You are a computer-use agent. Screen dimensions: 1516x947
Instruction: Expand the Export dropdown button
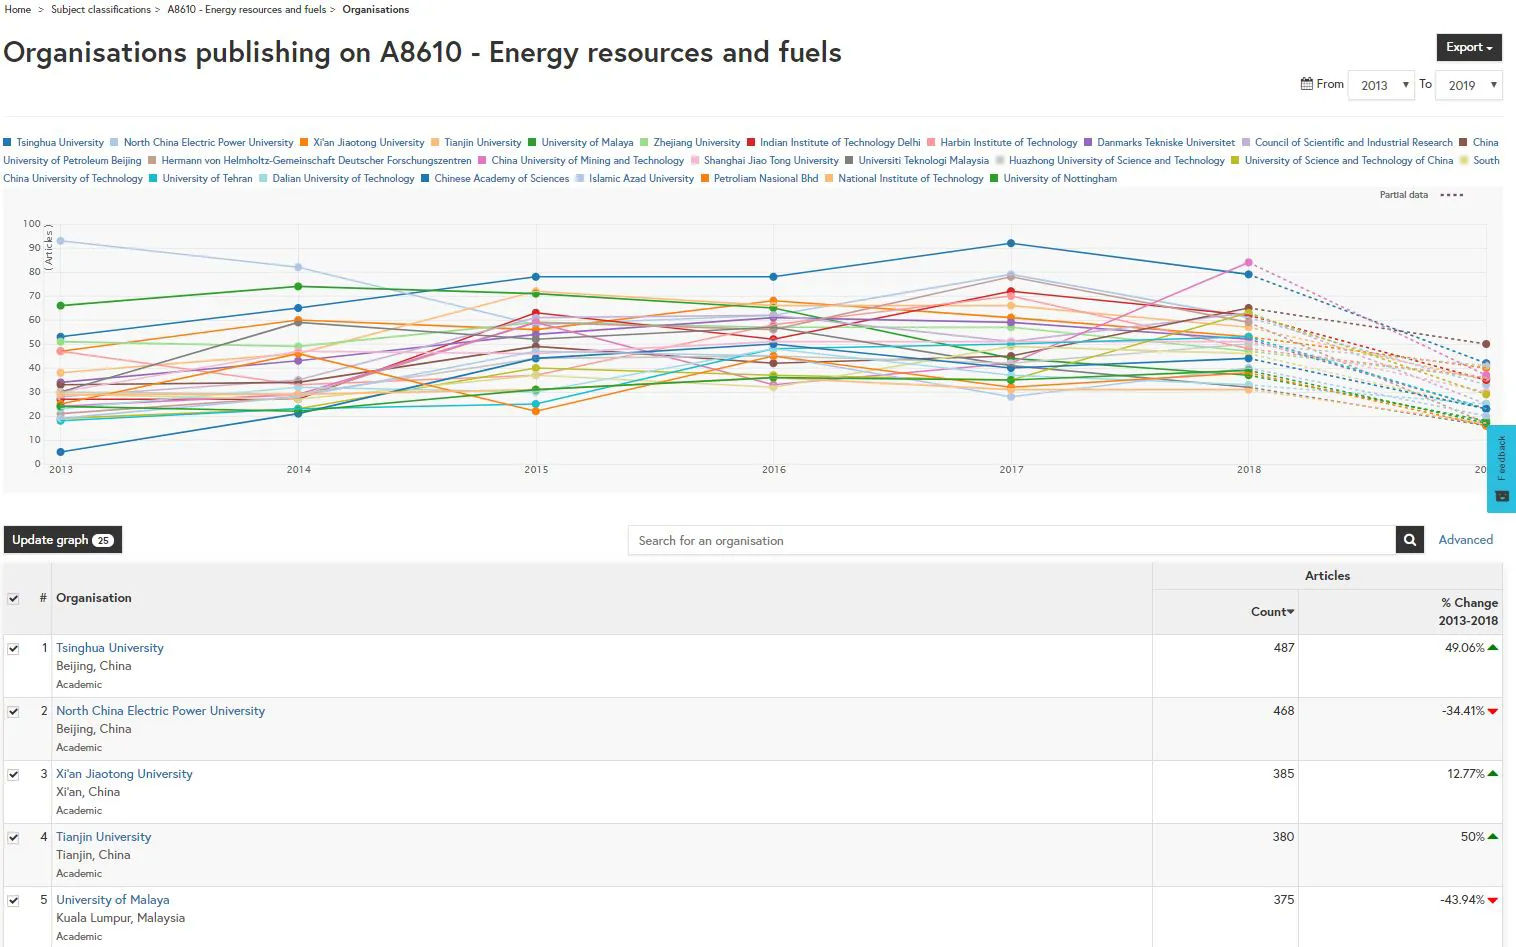(1468, 47)
